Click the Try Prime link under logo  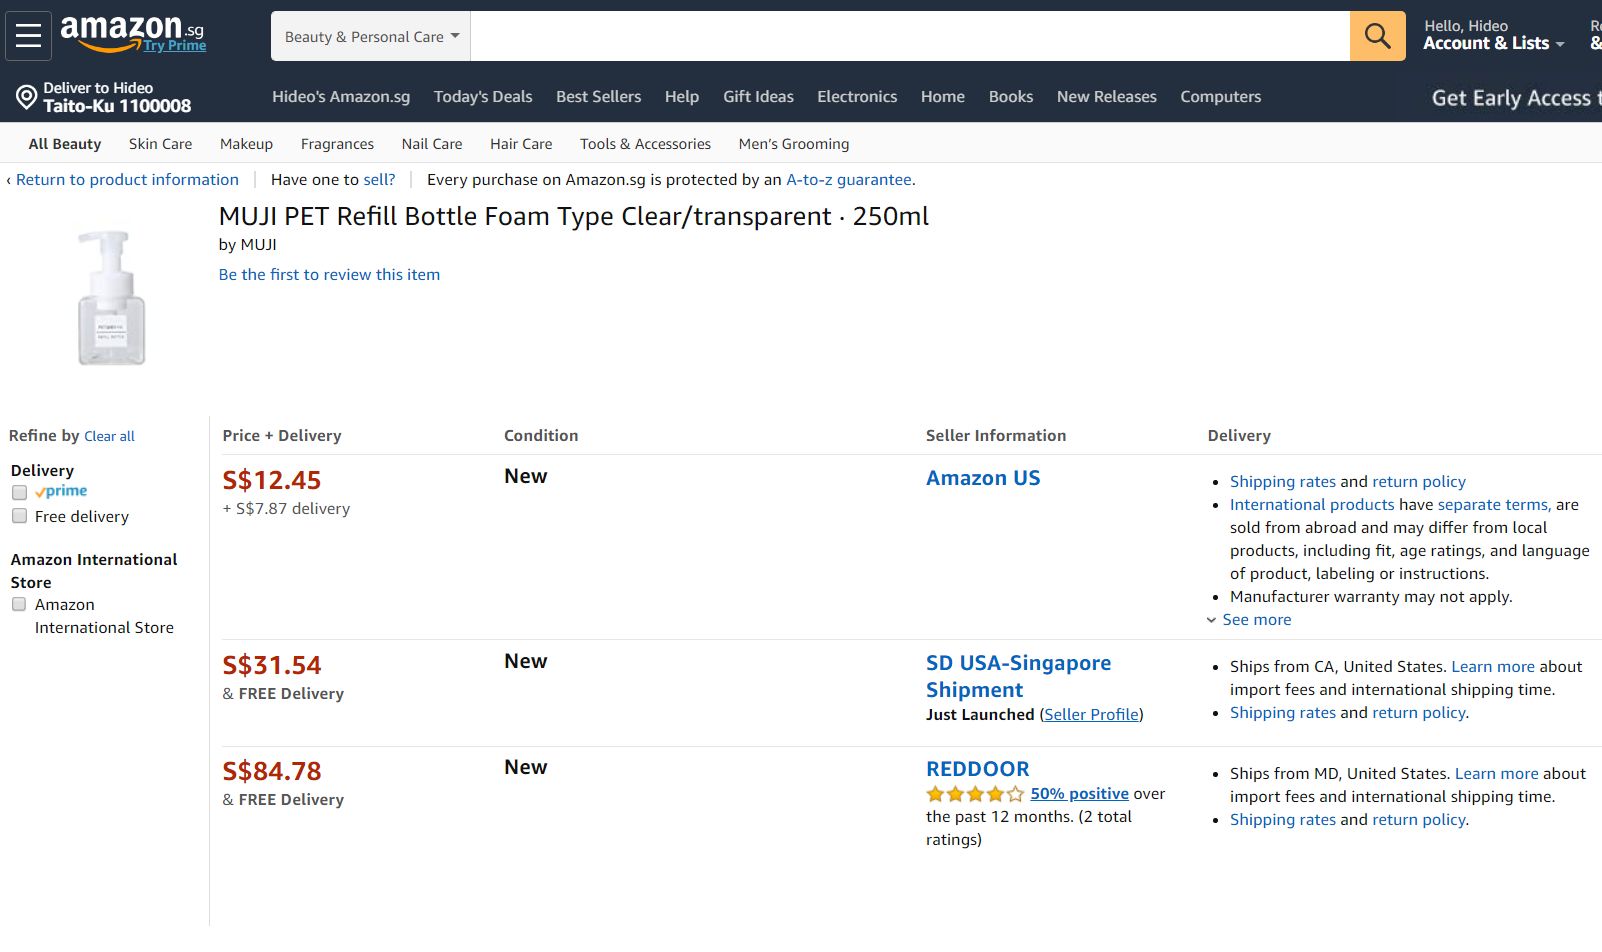point(174,45)
